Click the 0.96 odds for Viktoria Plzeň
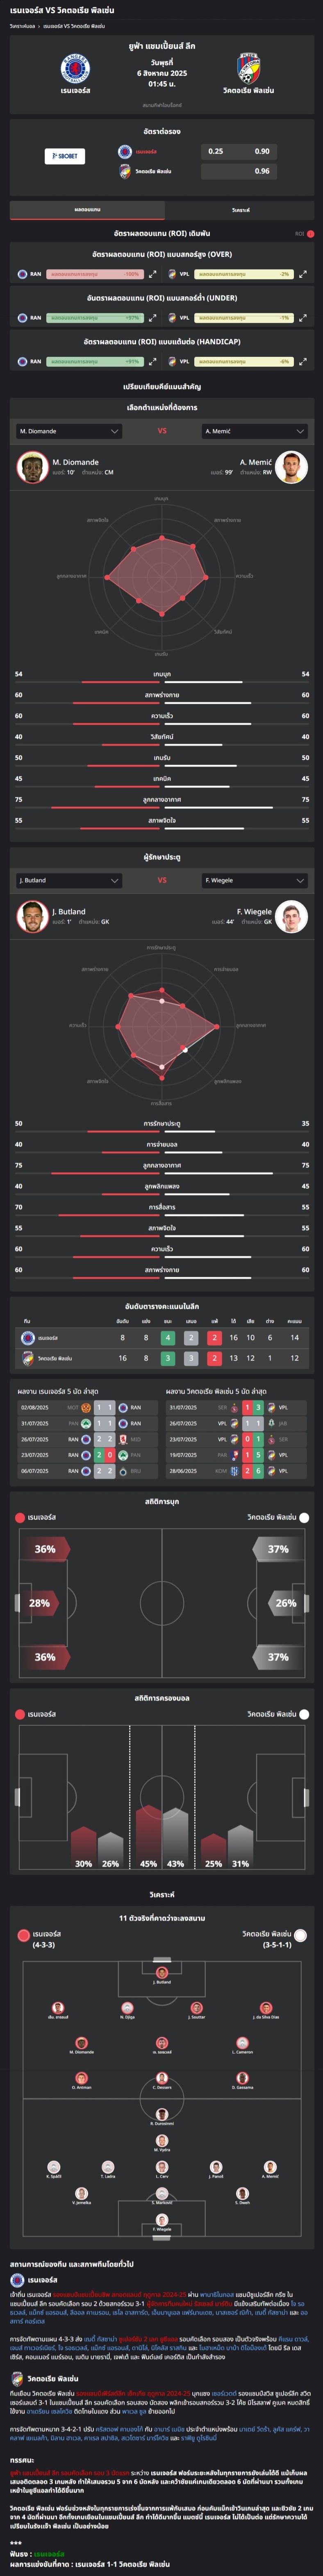Image resolution: width=323 pixels, height=2576 pixels. click(261, 171)
